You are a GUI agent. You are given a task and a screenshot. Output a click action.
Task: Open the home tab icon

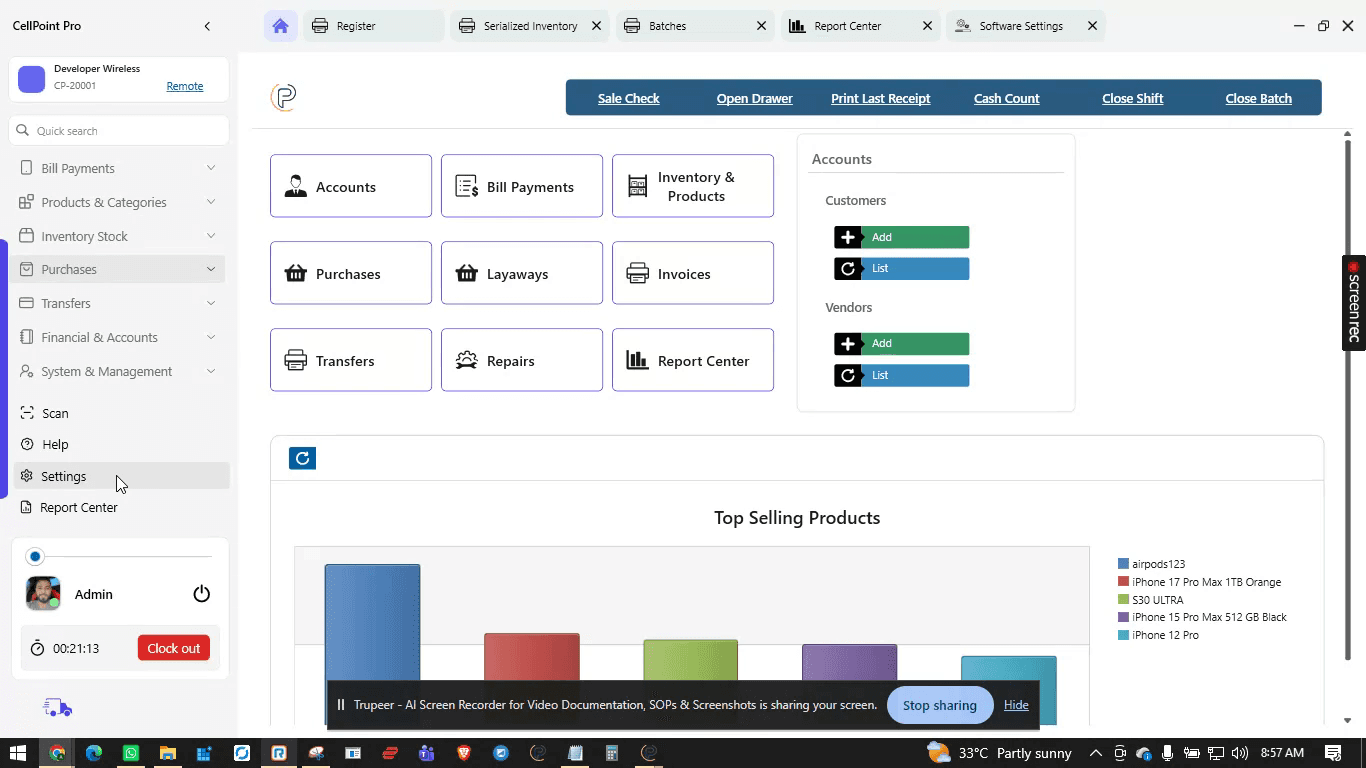[280, 26]
